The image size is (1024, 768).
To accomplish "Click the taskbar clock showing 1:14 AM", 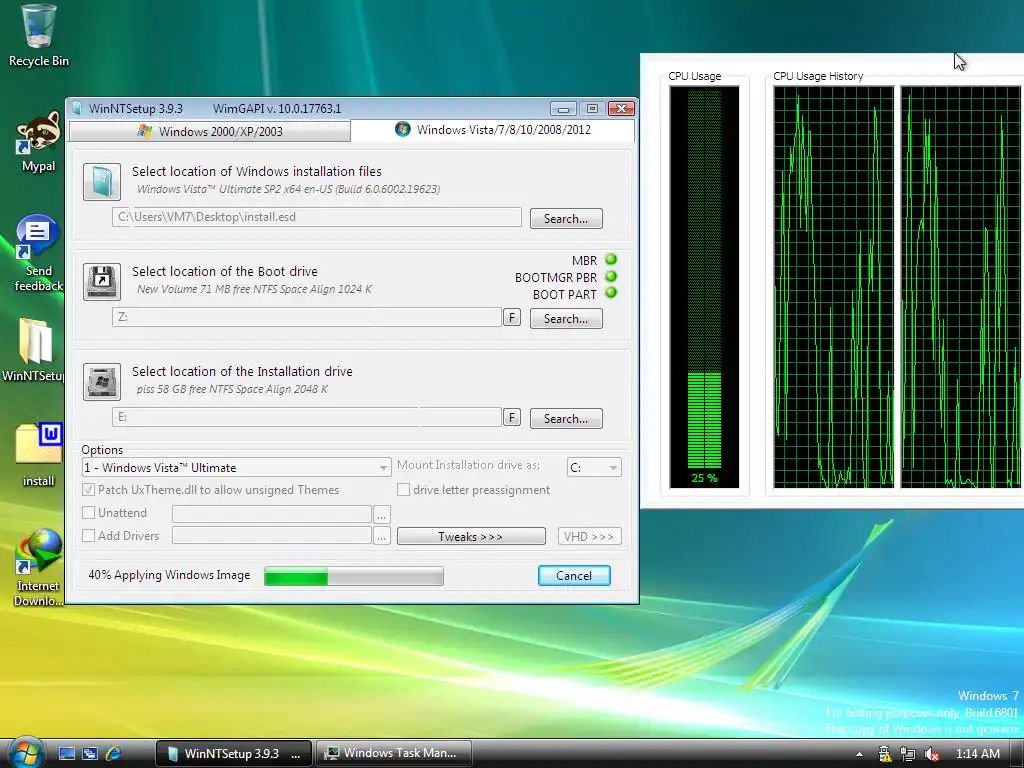I will click(978, 754).
